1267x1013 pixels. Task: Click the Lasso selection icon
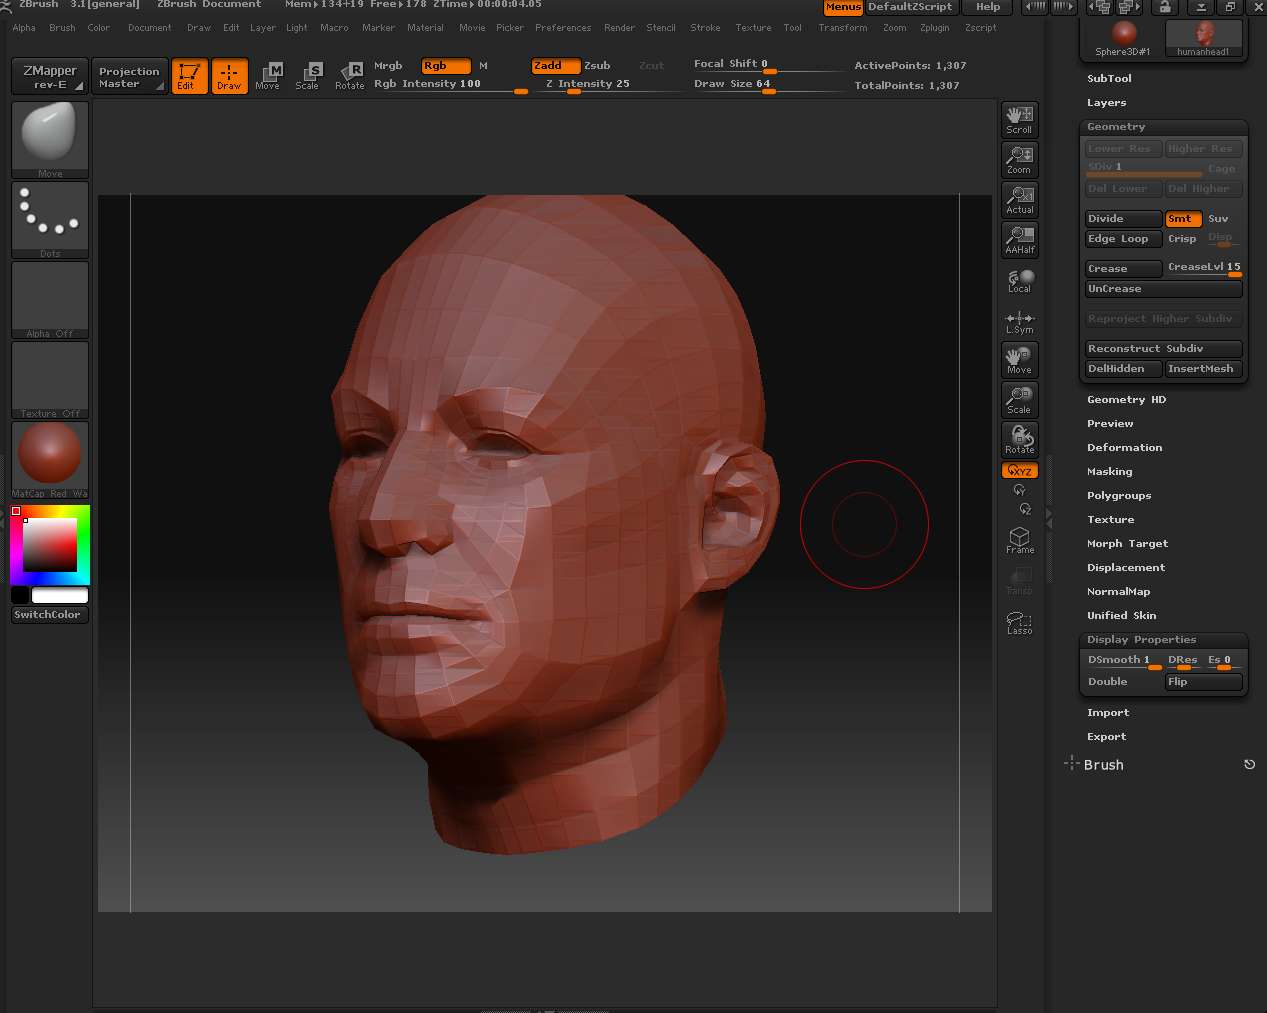point(1019,623)
